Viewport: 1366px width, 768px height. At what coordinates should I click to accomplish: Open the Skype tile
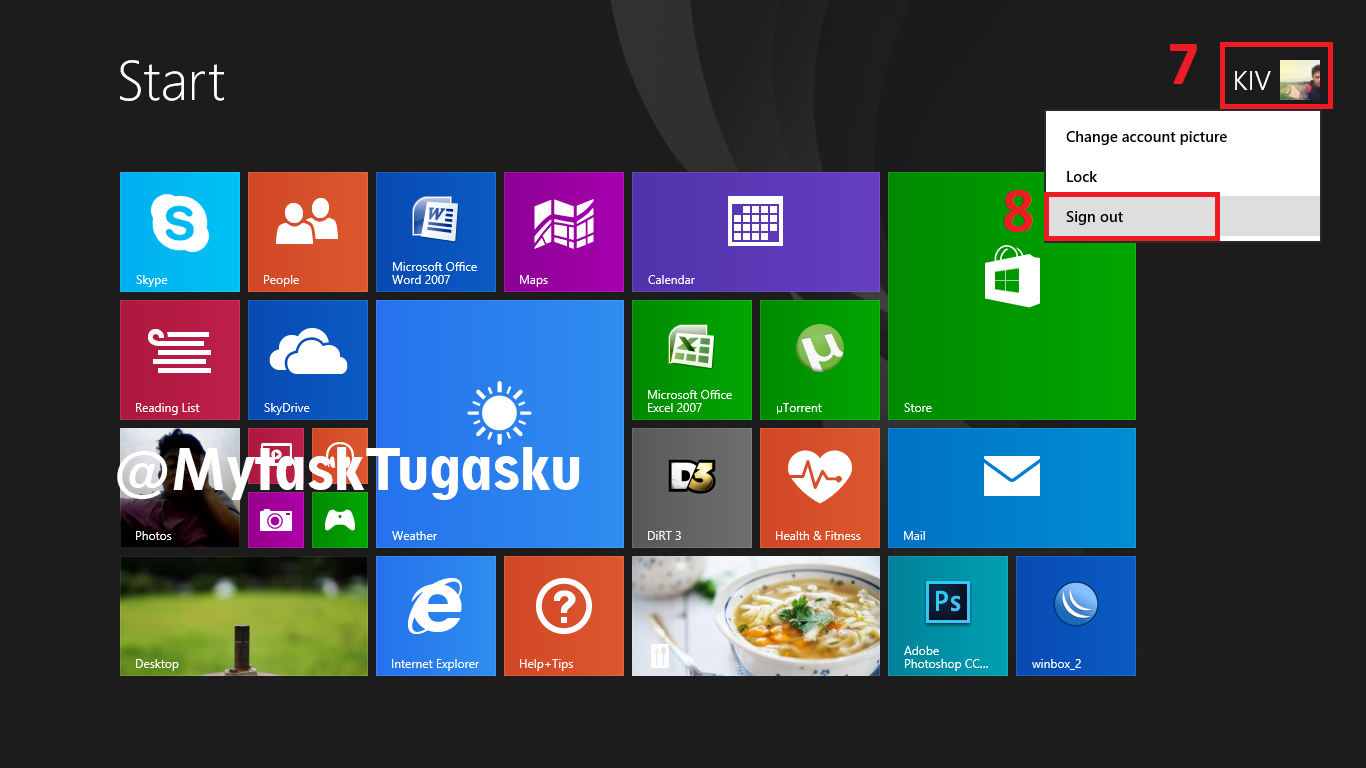pos(180,232)
